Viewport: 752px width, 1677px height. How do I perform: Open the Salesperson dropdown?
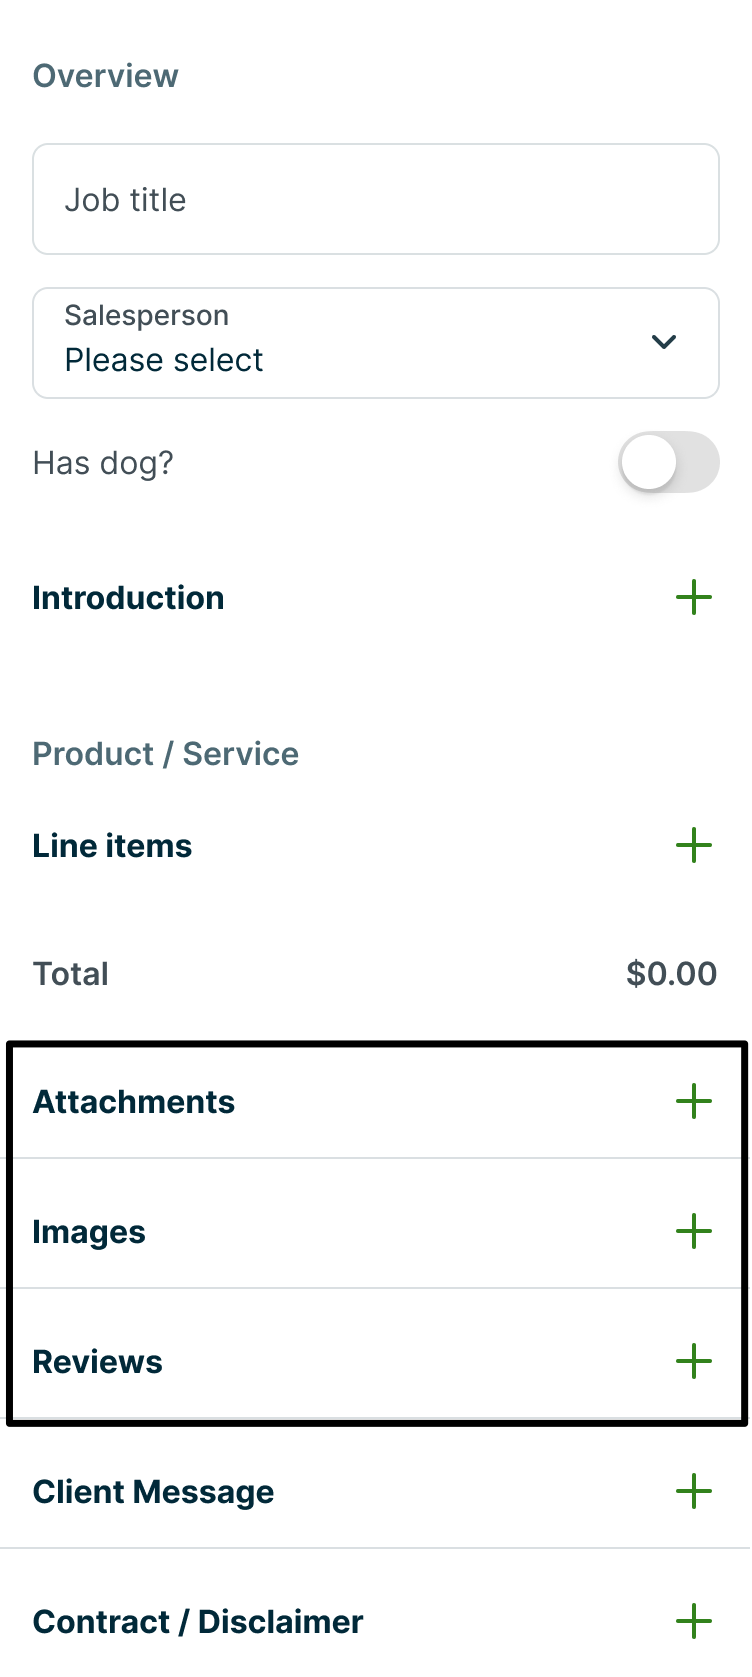(x=375, y=343)
